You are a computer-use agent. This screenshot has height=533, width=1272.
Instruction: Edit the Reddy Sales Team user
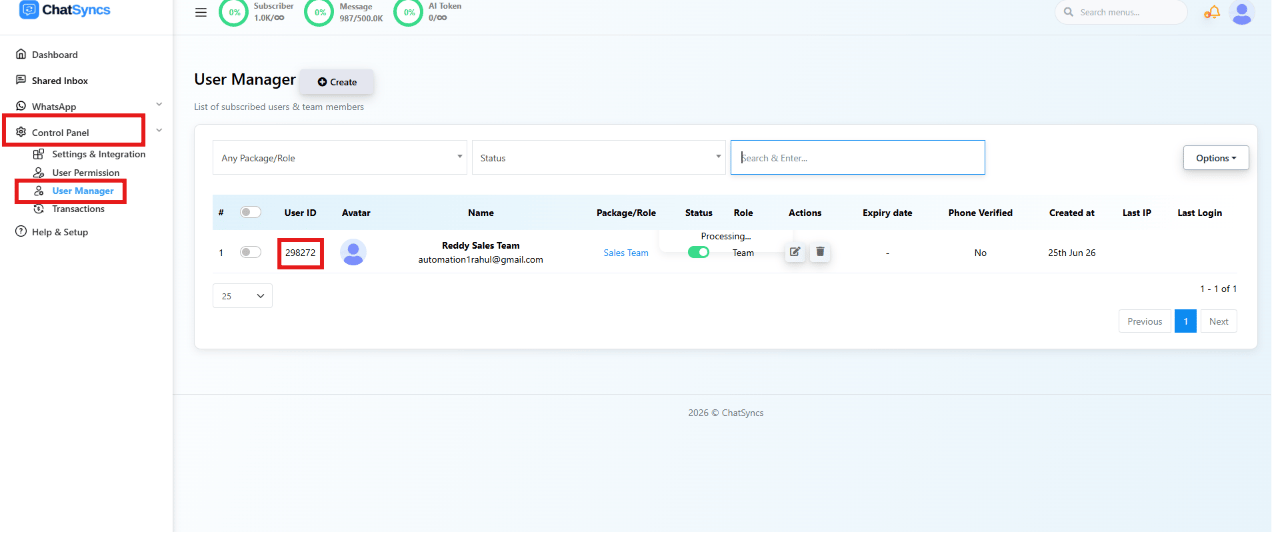pos(795,252)
